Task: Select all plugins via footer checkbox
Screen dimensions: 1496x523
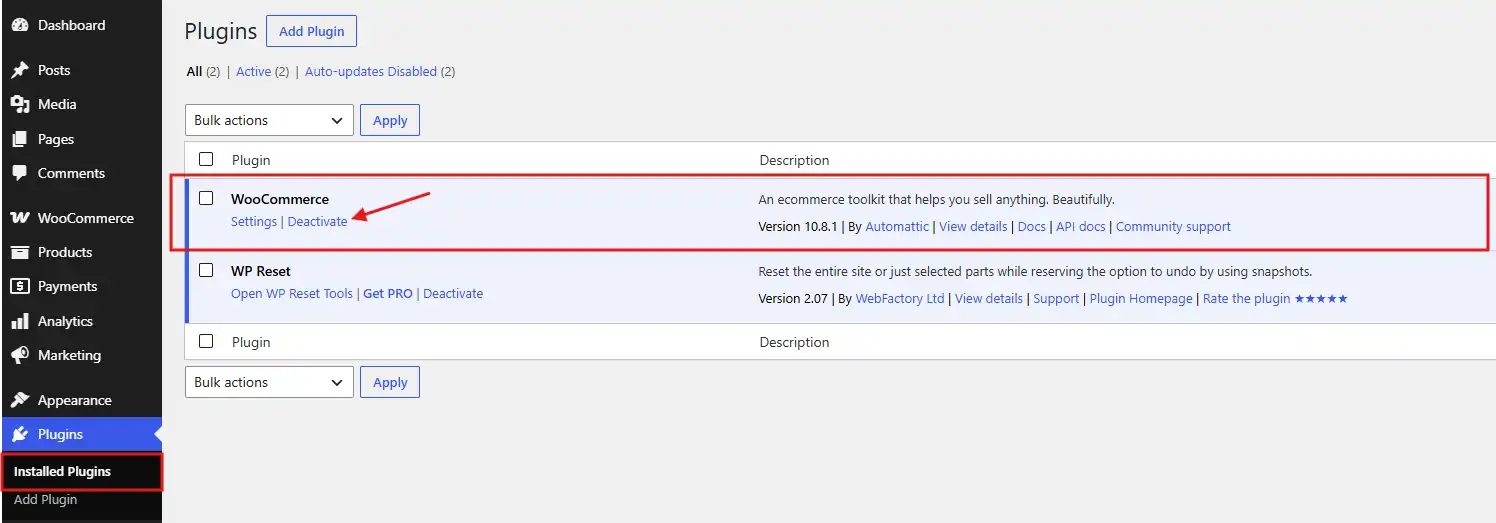Action: click(x=206, y=341)
